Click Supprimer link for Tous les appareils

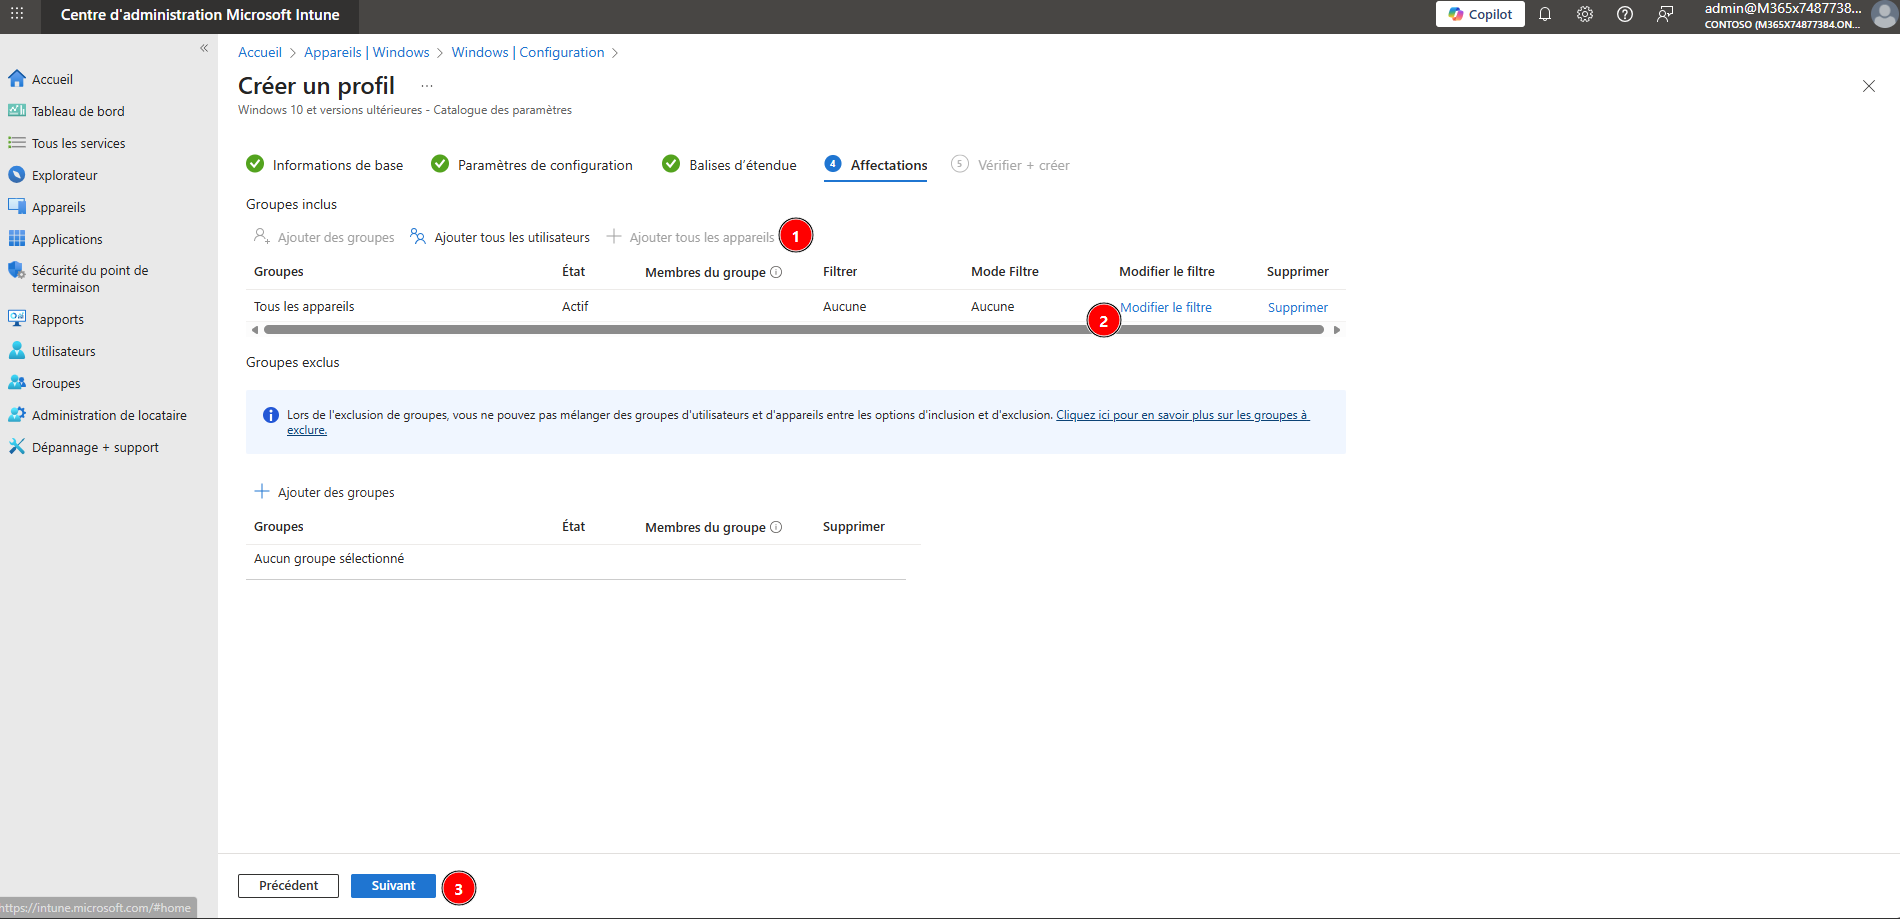tap(1298, 307)
